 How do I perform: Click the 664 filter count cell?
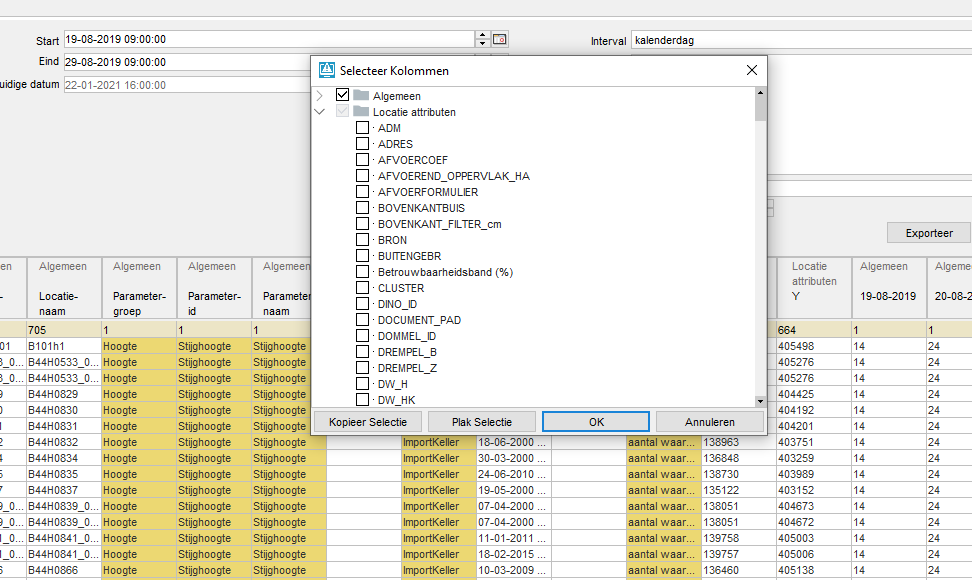(815, 330)
